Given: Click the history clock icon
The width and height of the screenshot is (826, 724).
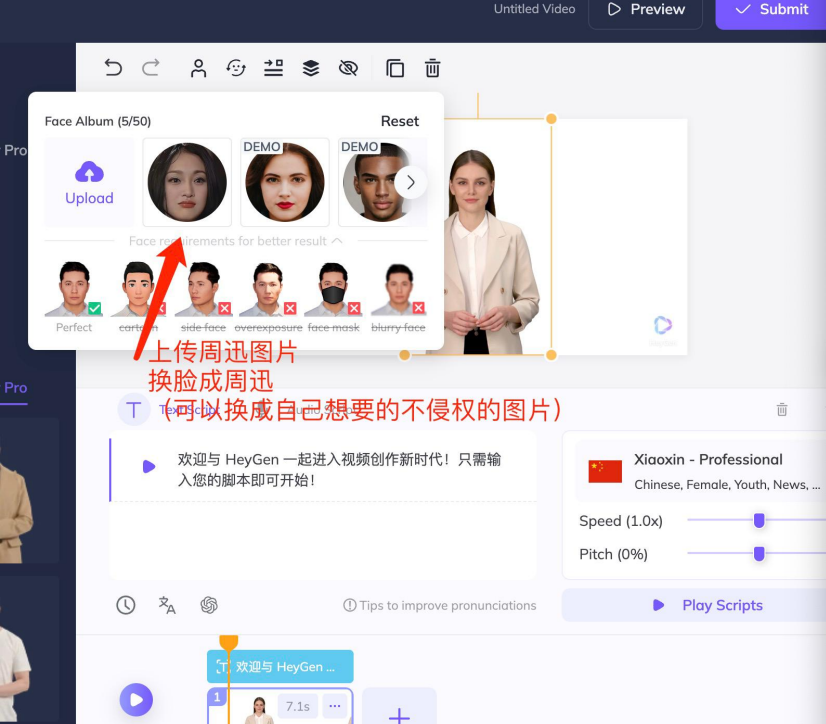Looking at the screenshot, I should point(124,605).
